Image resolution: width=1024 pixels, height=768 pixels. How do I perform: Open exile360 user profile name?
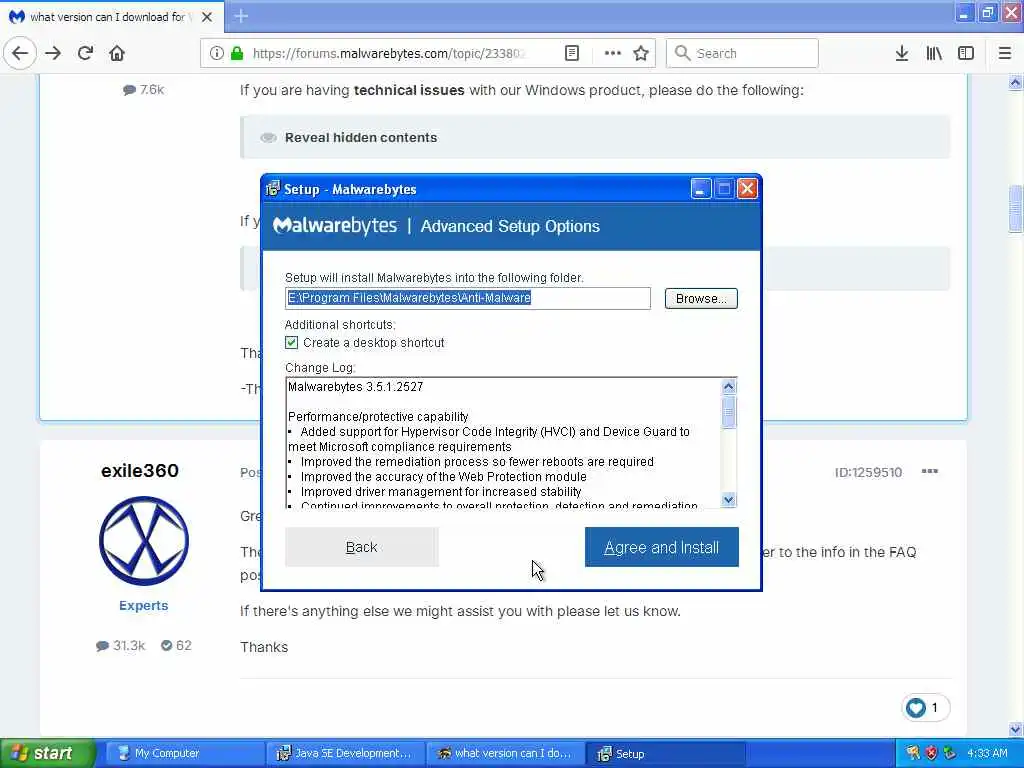pos(140,471)
